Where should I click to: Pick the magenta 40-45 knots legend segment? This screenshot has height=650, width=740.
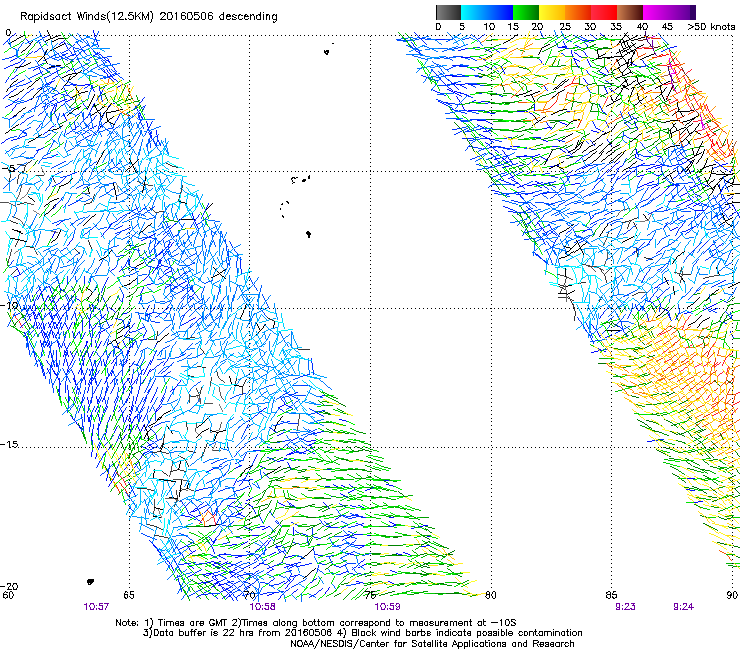(x=656, y=12)
